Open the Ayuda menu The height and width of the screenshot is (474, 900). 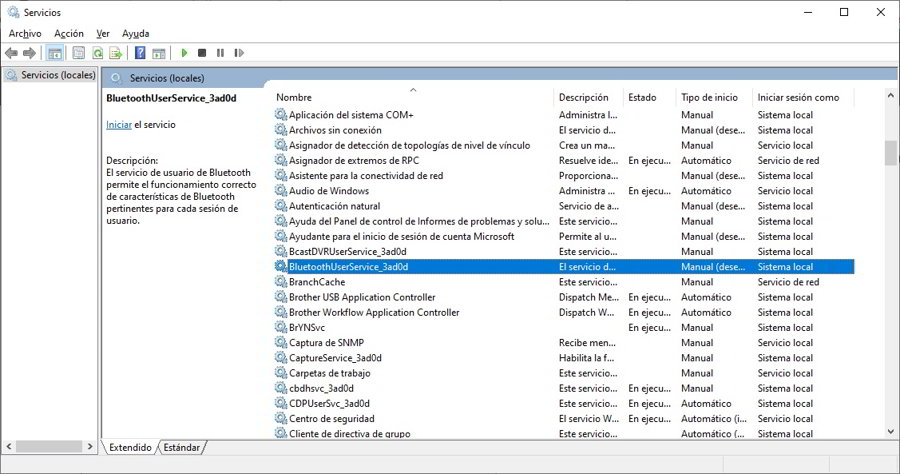click(x=135, y=33)
